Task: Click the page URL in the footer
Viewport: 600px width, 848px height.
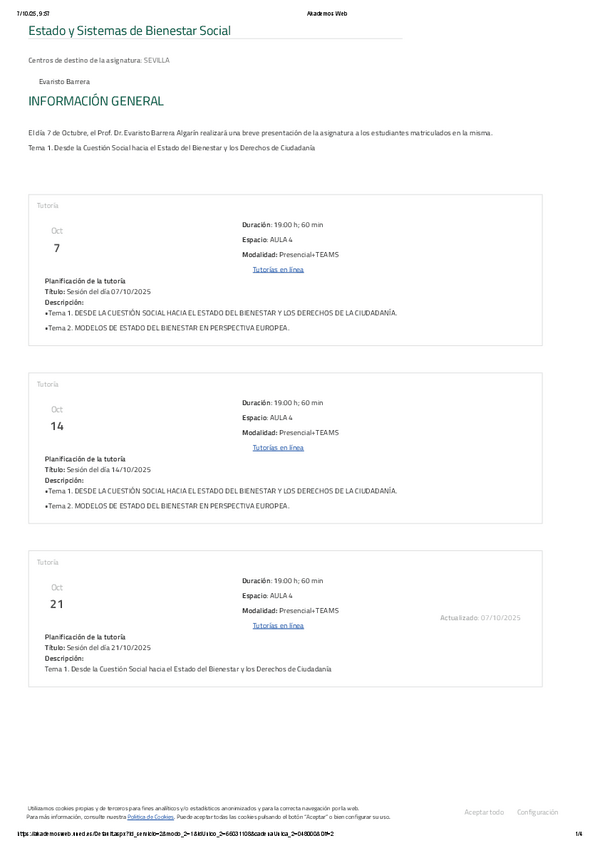Action: [176, 834]
